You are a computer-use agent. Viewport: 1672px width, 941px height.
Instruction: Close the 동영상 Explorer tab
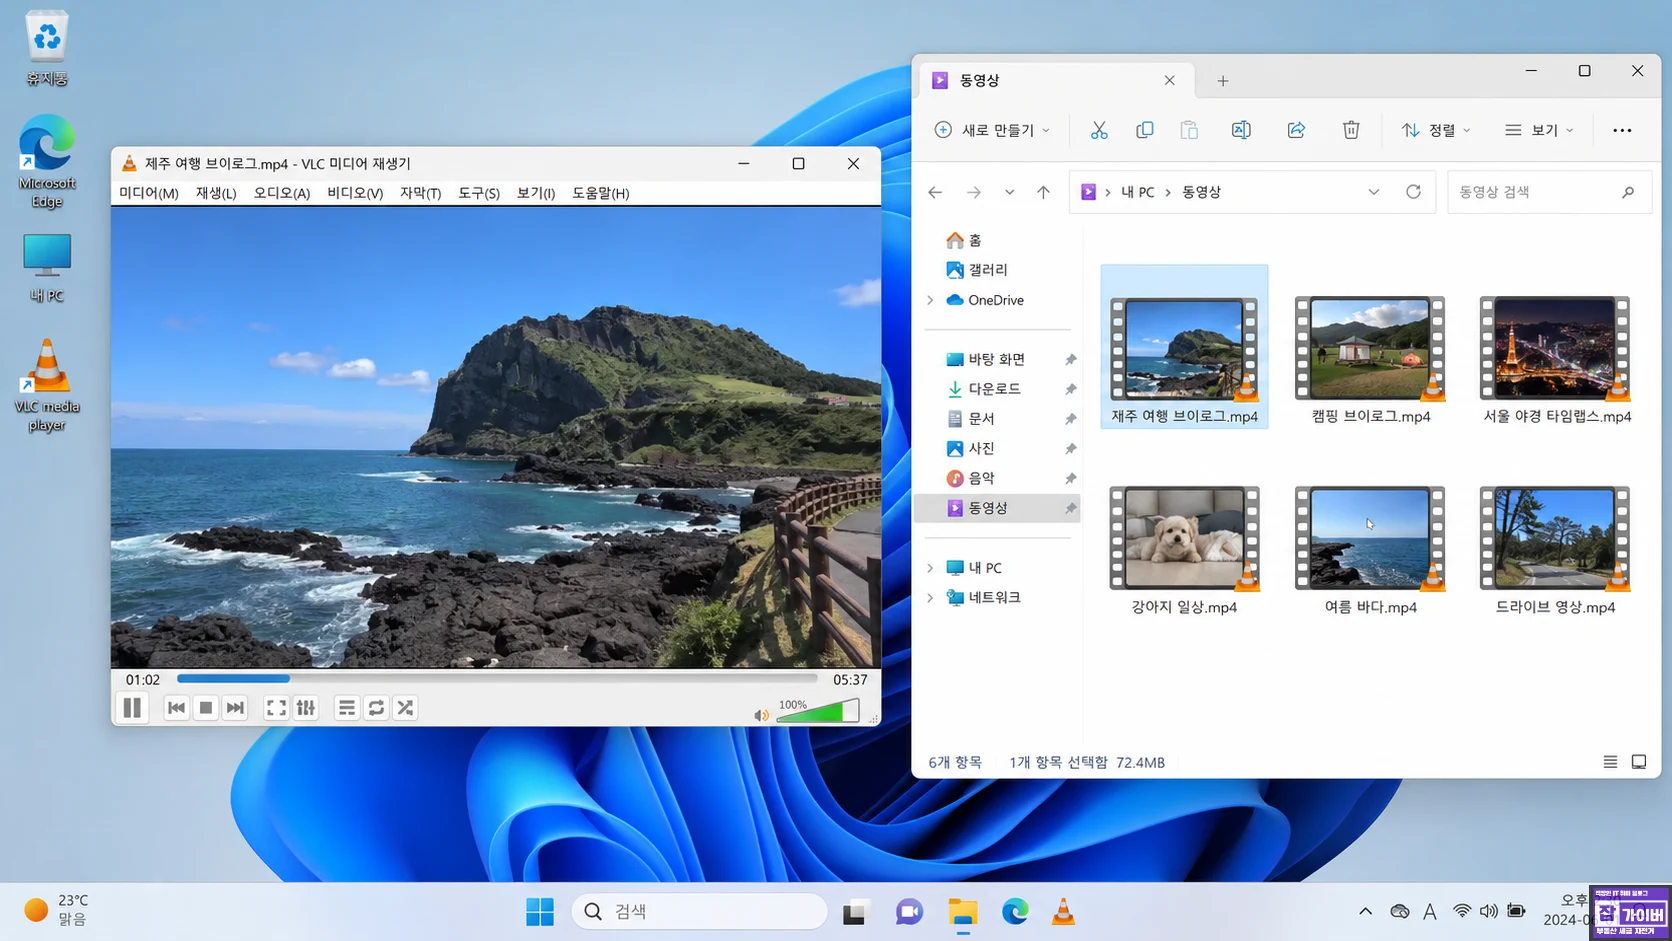1170,80
